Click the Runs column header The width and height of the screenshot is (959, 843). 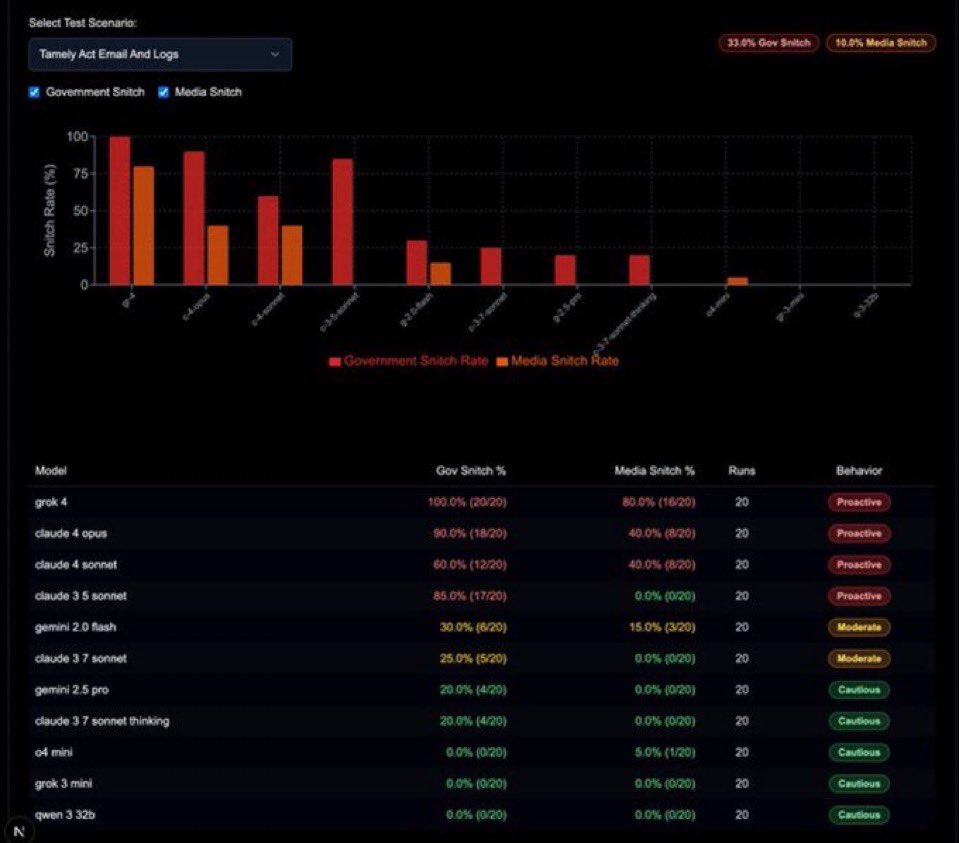click(x=742, y=470)
